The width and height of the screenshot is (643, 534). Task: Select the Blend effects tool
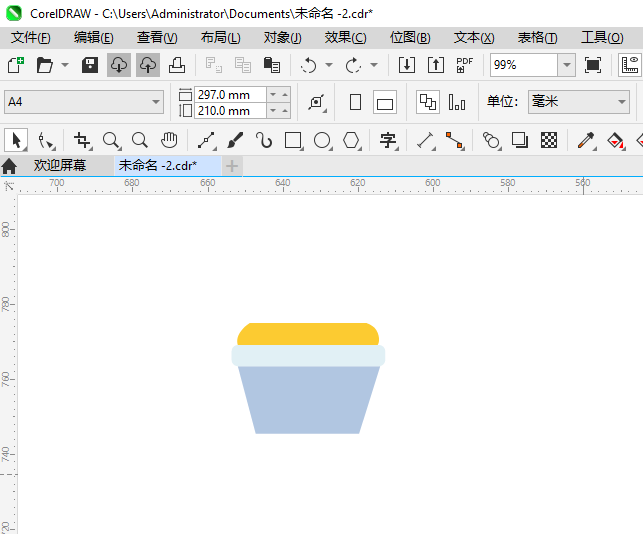click(492, 141)
